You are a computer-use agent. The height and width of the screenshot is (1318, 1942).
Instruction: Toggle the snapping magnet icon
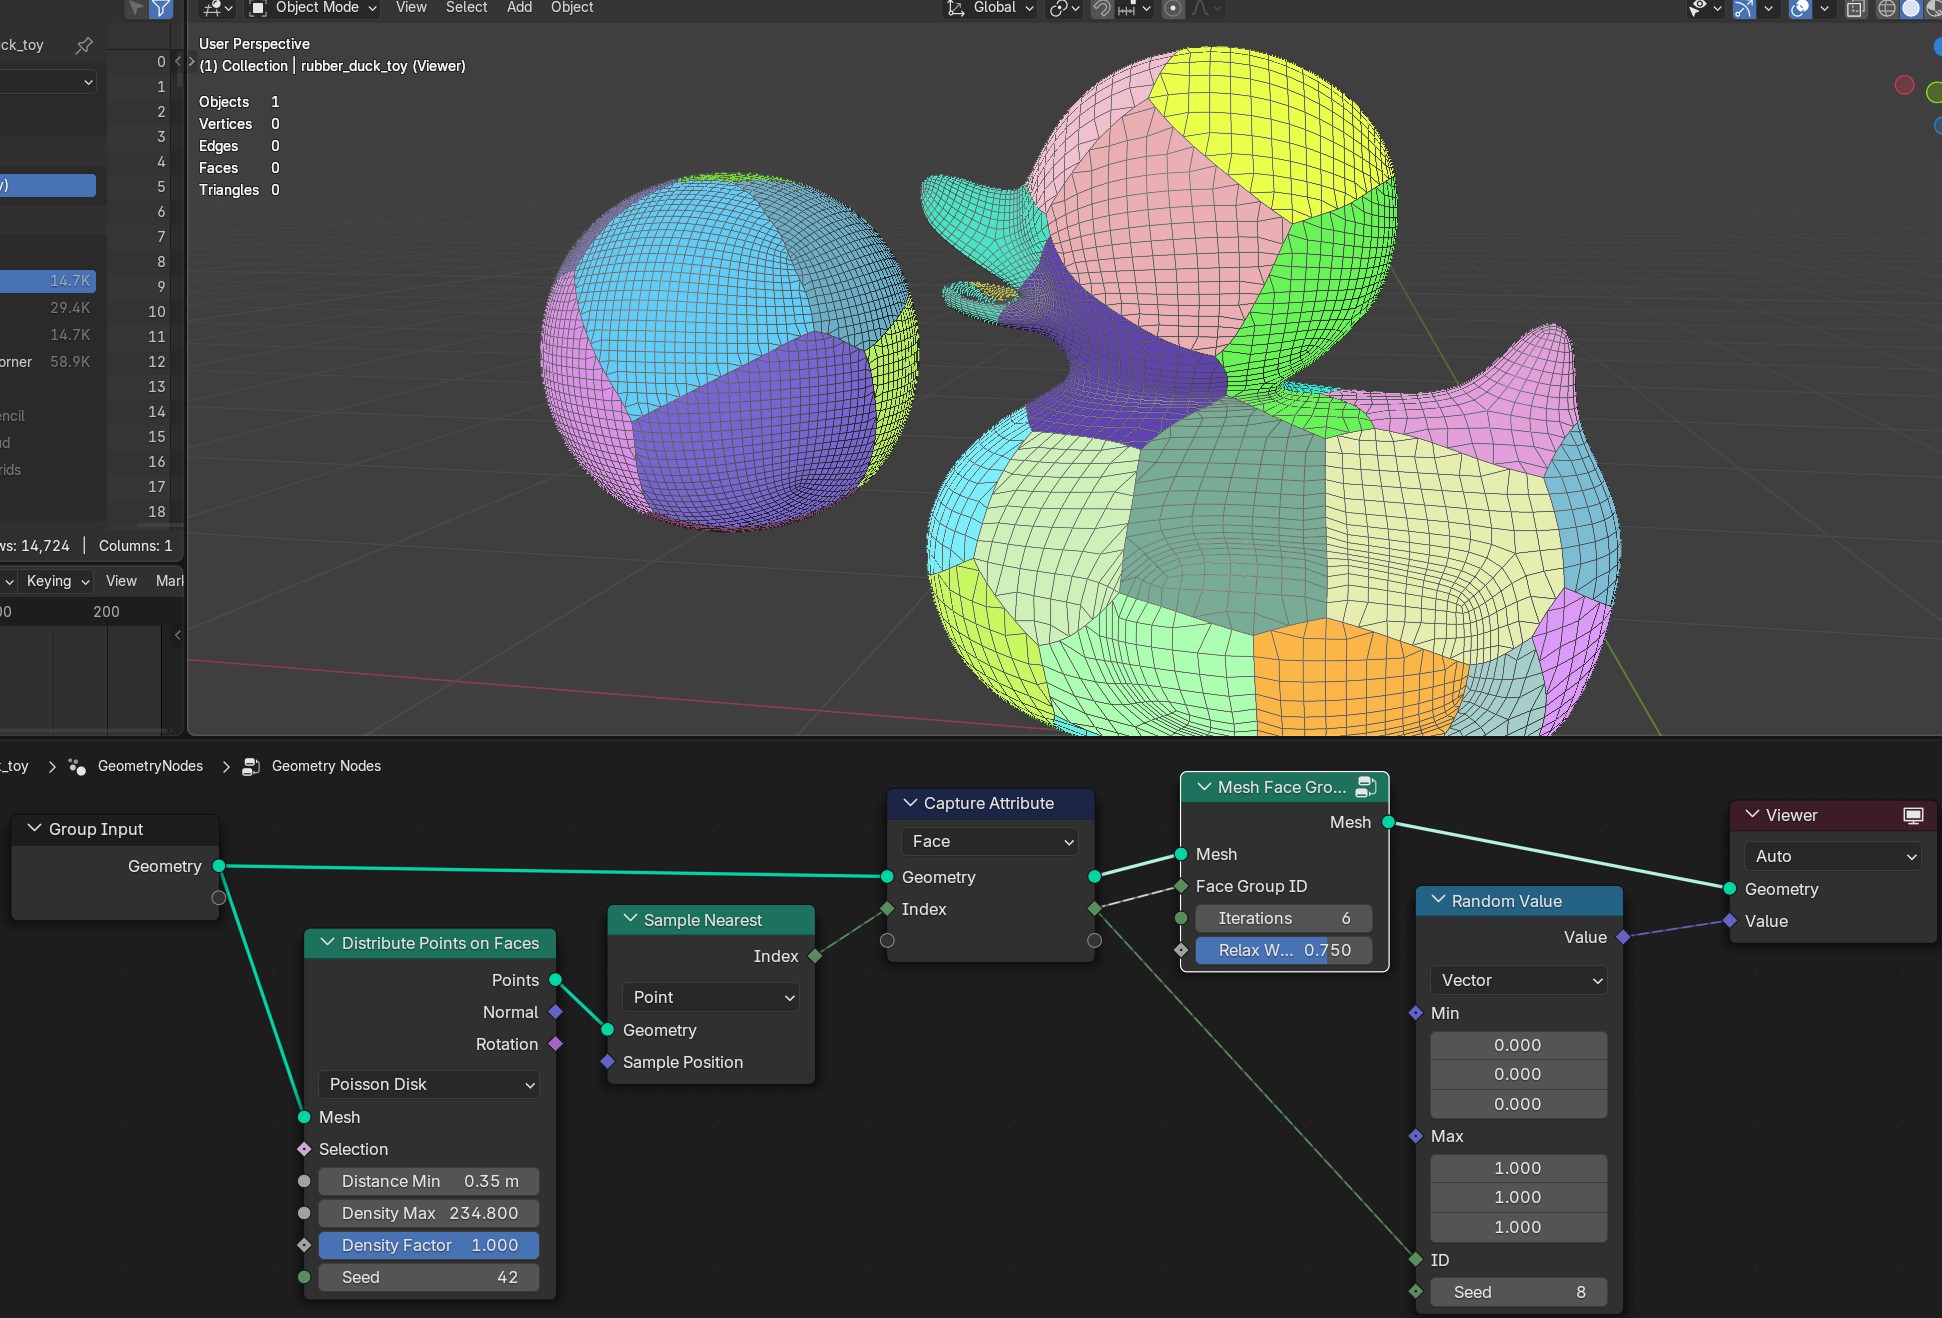[1101, 8]
